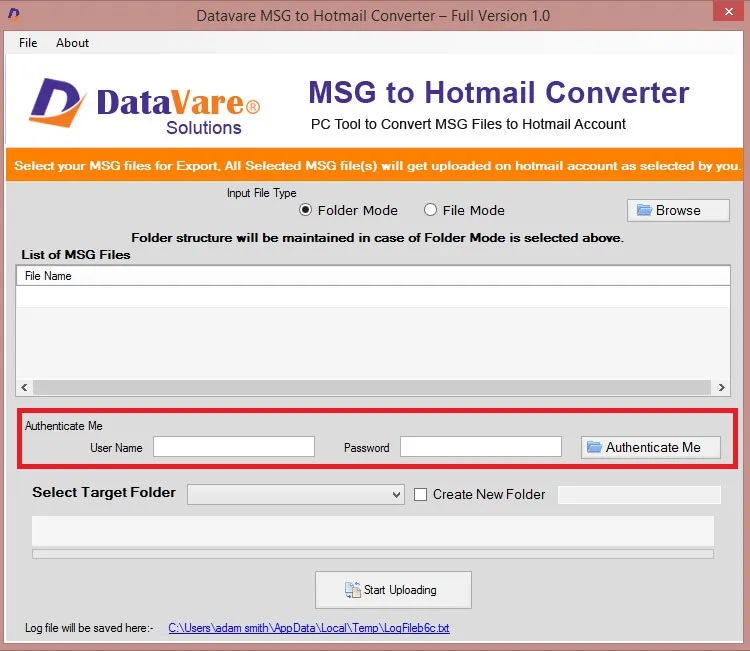The image size is (750, 651).
Task: Click 'Select Target Folder' label
Action: 104,492
